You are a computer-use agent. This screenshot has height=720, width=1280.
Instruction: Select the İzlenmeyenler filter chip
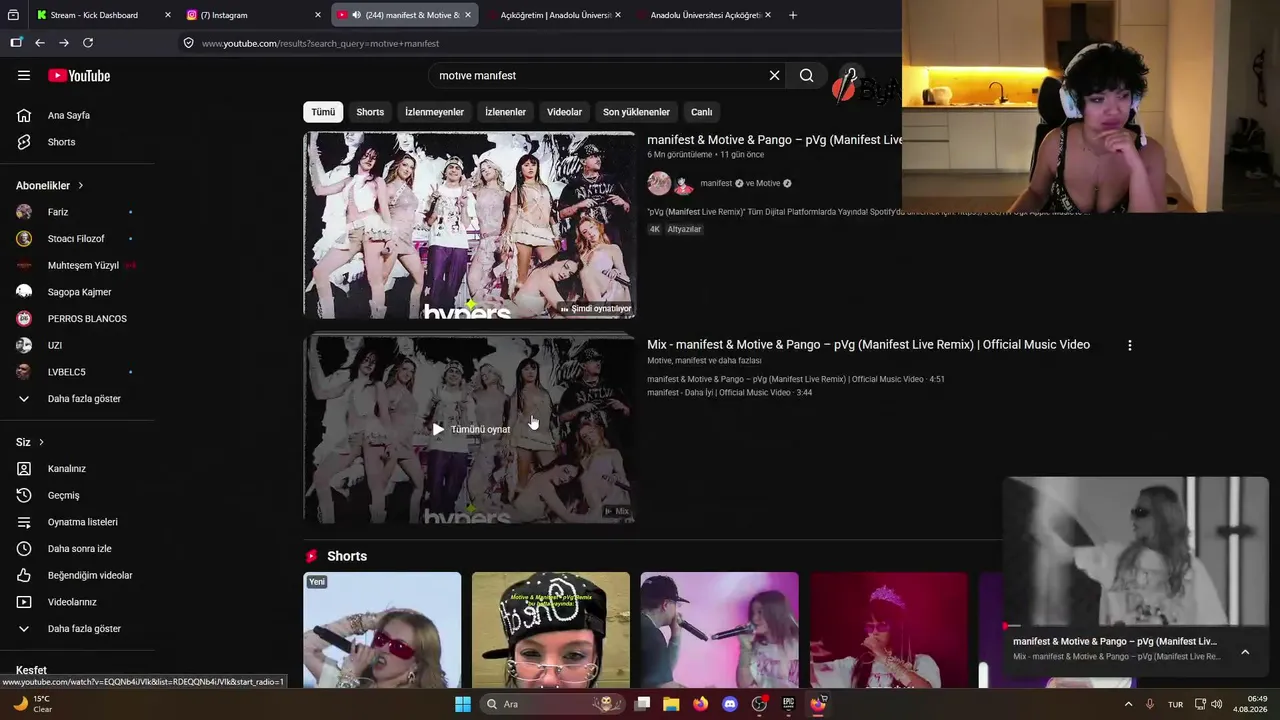point(434,112)
